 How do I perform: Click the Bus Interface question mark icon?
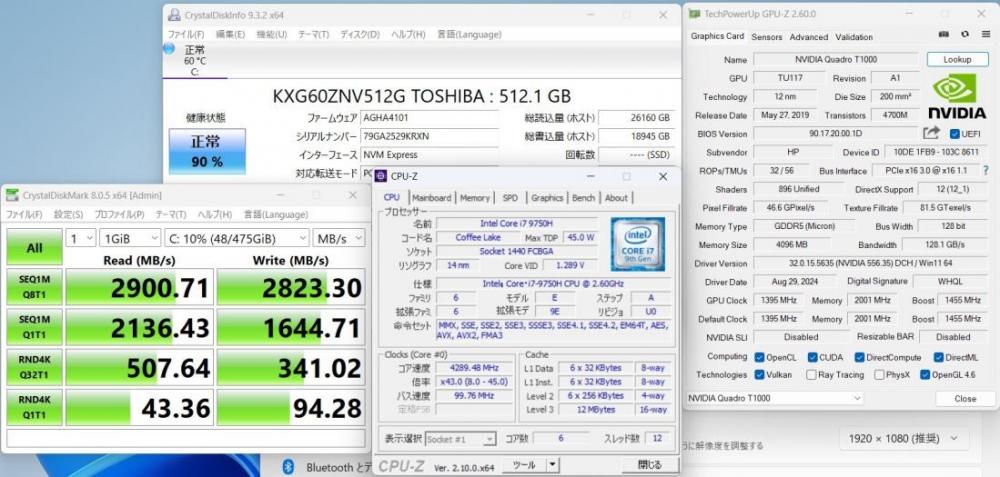pos(985,170)
